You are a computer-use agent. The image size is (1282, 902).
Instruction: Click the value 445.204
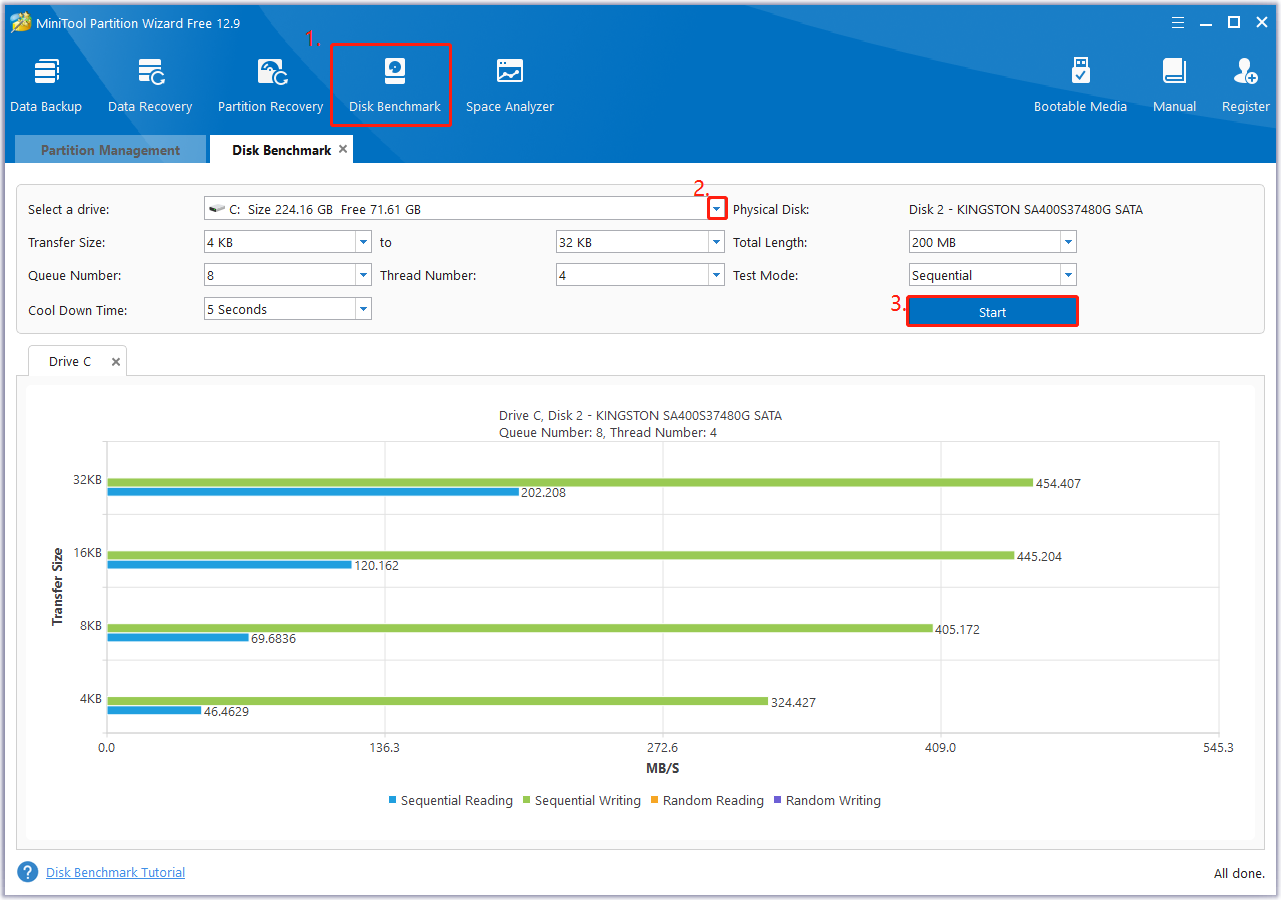click(x=1039, y=556)
